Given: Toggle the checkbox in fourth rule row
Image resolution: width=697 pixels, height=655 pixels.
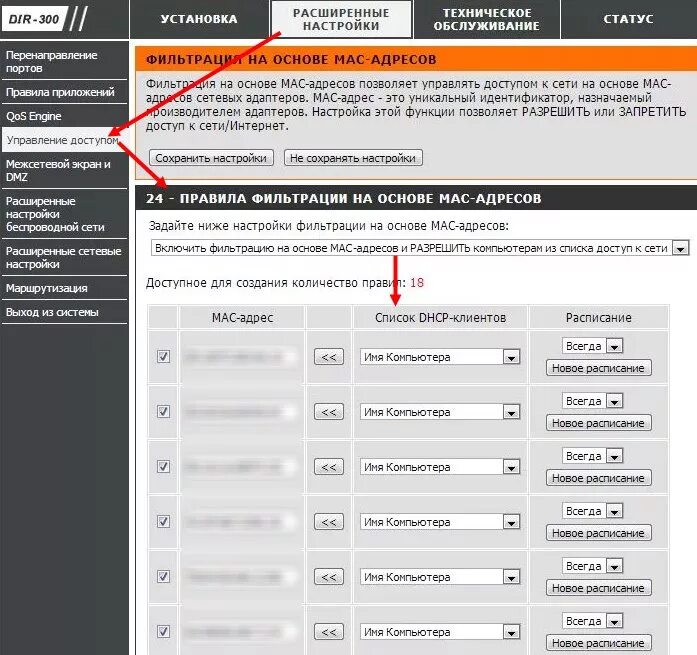Looking at the screenshot, I should 163,521.
